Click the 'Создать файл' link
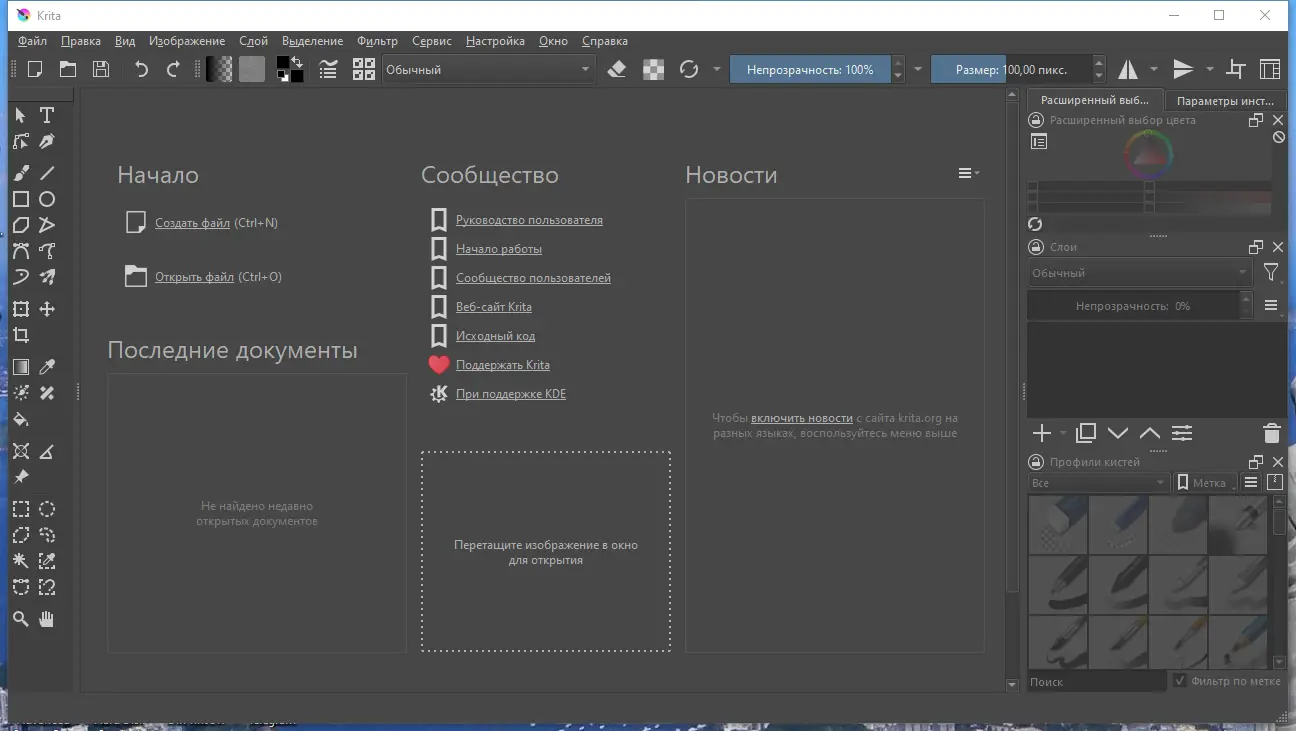 [x=192, y=223]
